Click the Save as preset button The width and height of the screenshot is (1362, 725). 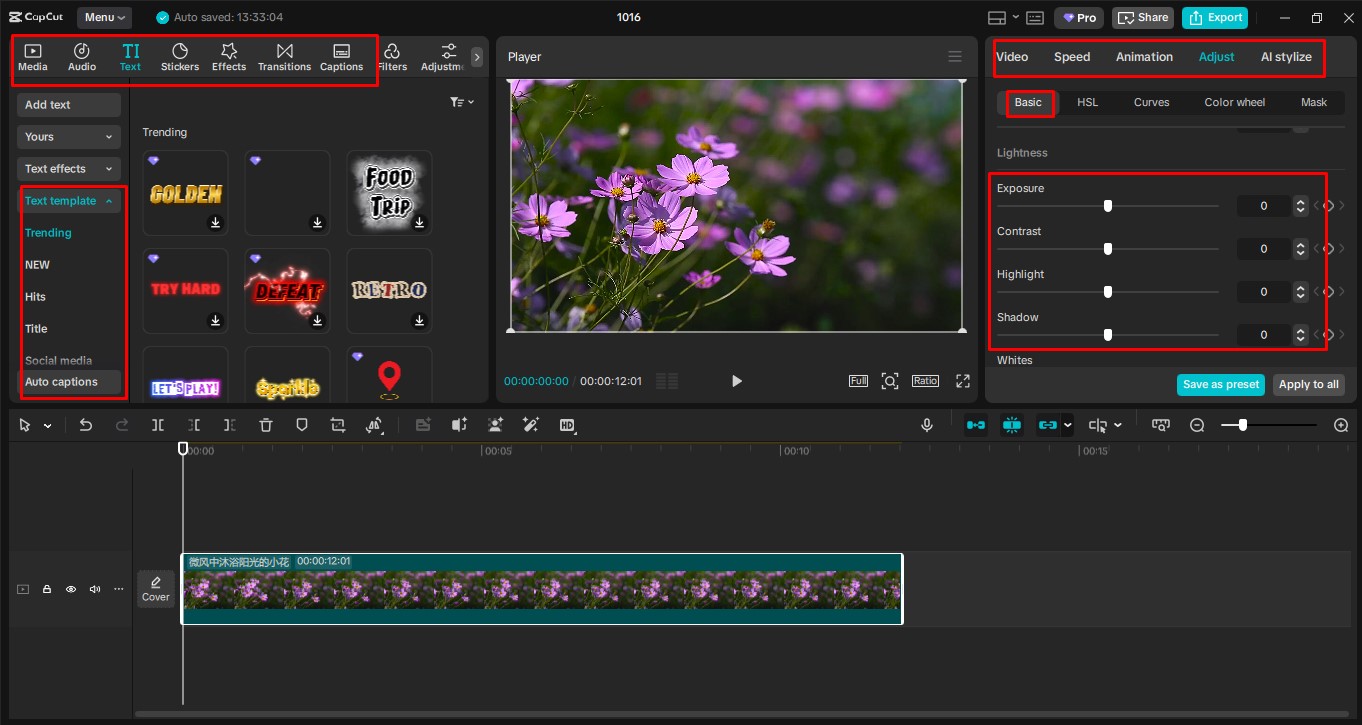coord(1220,385)
